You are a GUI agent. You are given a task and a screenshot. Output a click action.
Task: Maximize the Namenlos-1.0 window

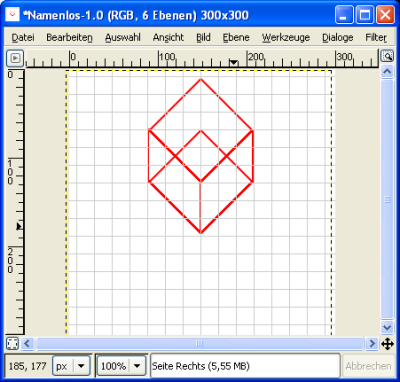pyautogui.click(x=365, y=15)
